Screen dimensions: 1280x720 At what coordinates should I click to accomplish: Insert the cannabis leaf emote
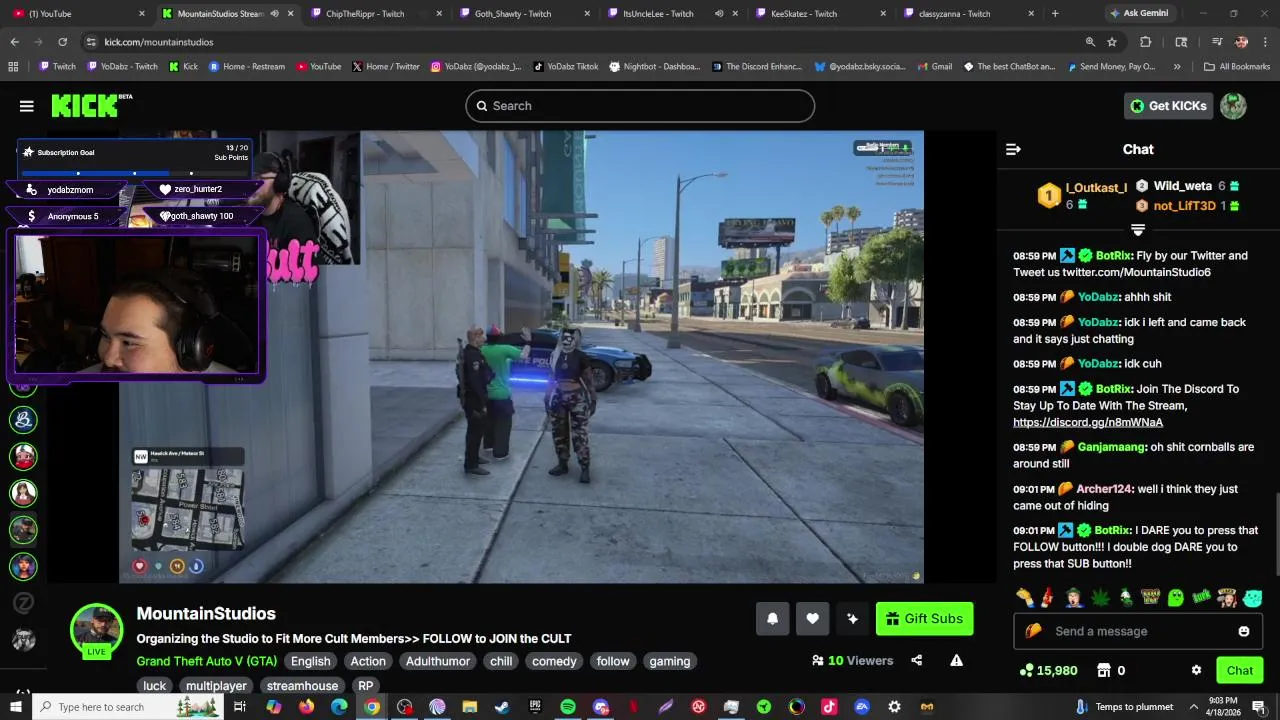point(1100,598)
